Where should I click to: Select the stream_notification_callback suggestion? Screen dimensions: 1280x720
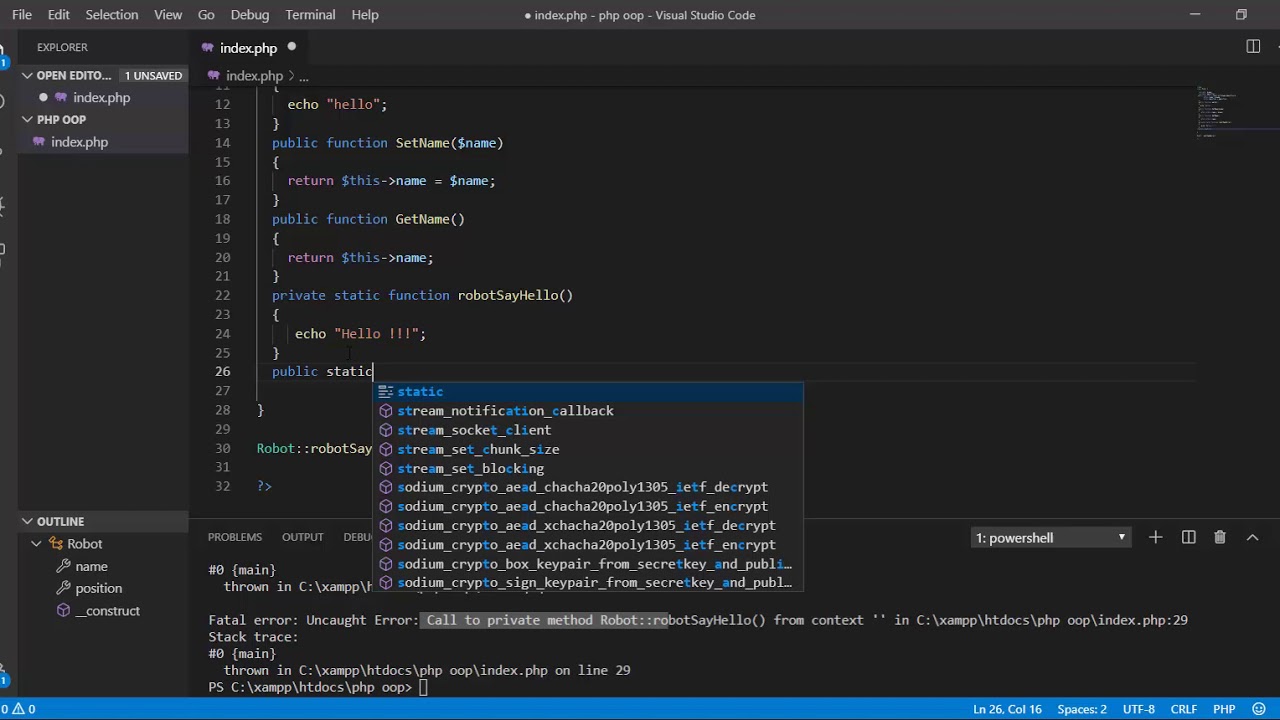pyautogui.click(x=589, y=411)
